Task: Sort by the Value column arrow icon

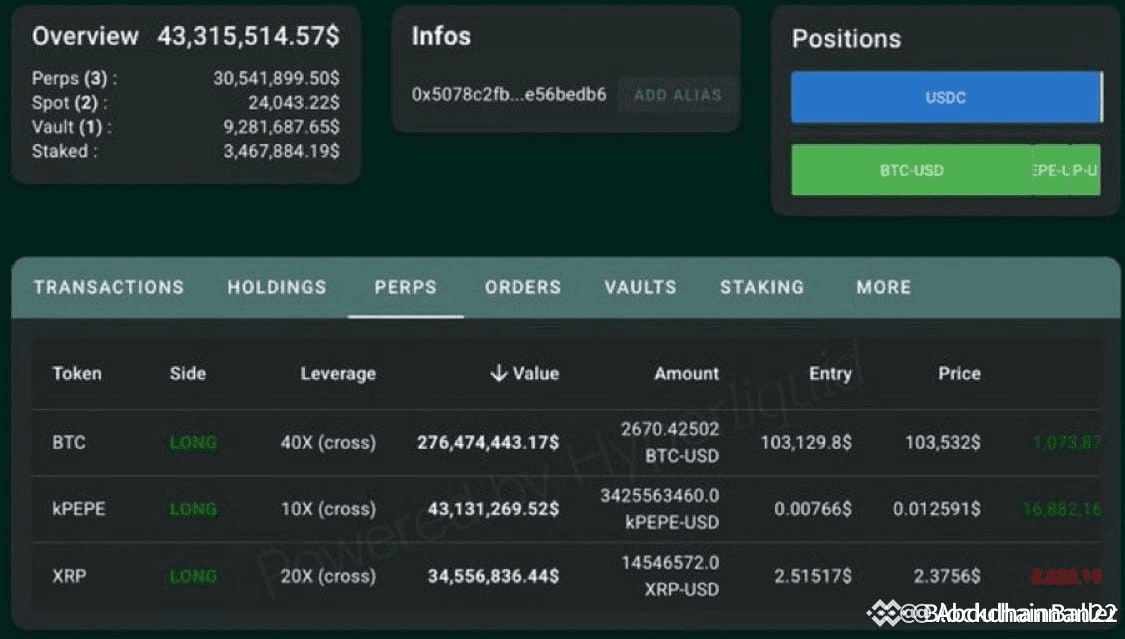Action: 499,373
